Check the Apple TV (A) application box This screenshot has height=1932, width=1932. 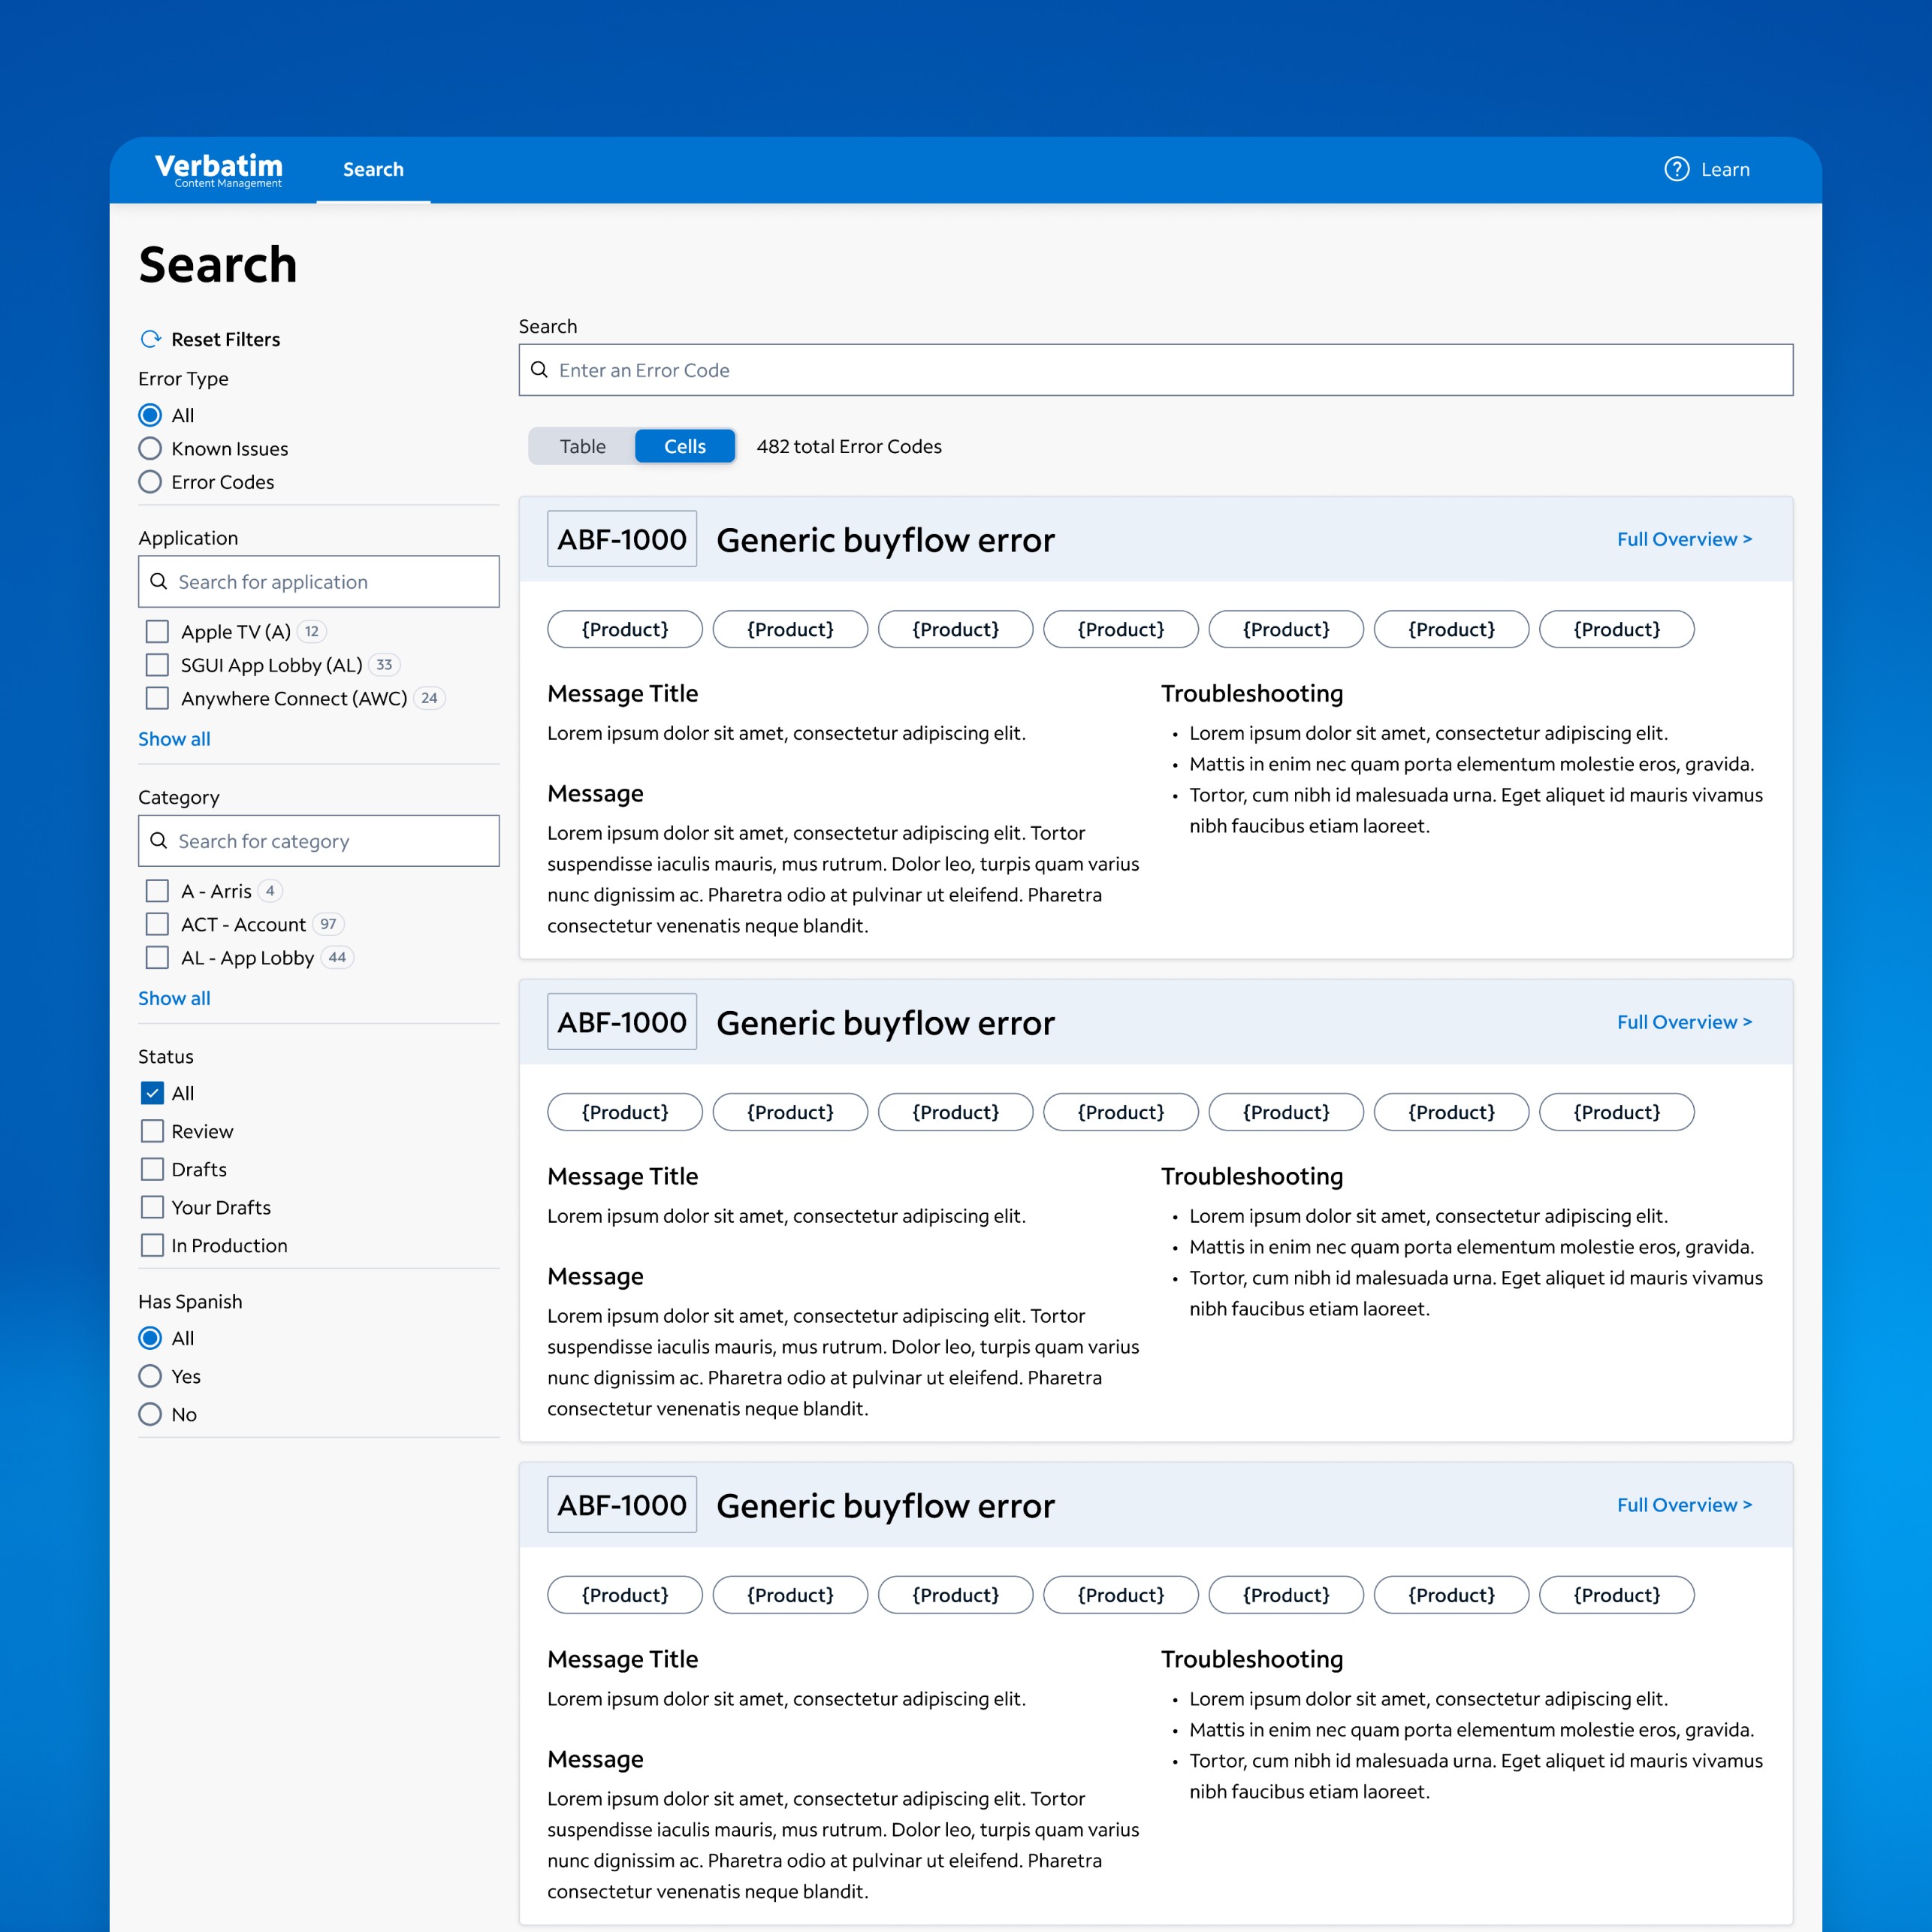[x=157, y=631]
